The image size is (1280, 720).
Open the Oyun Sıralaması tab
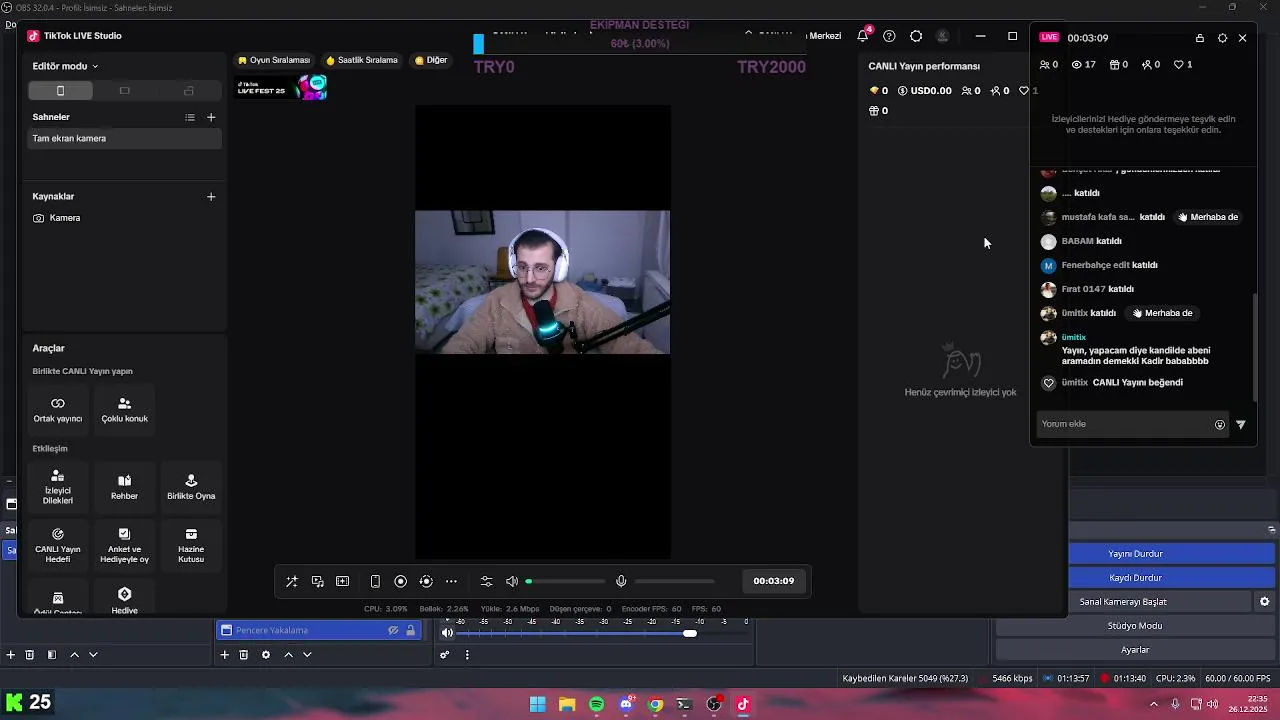point(274,60)
